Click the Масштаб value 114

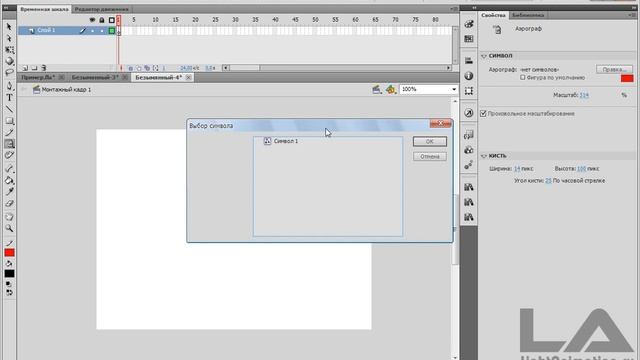pos(584,95)
